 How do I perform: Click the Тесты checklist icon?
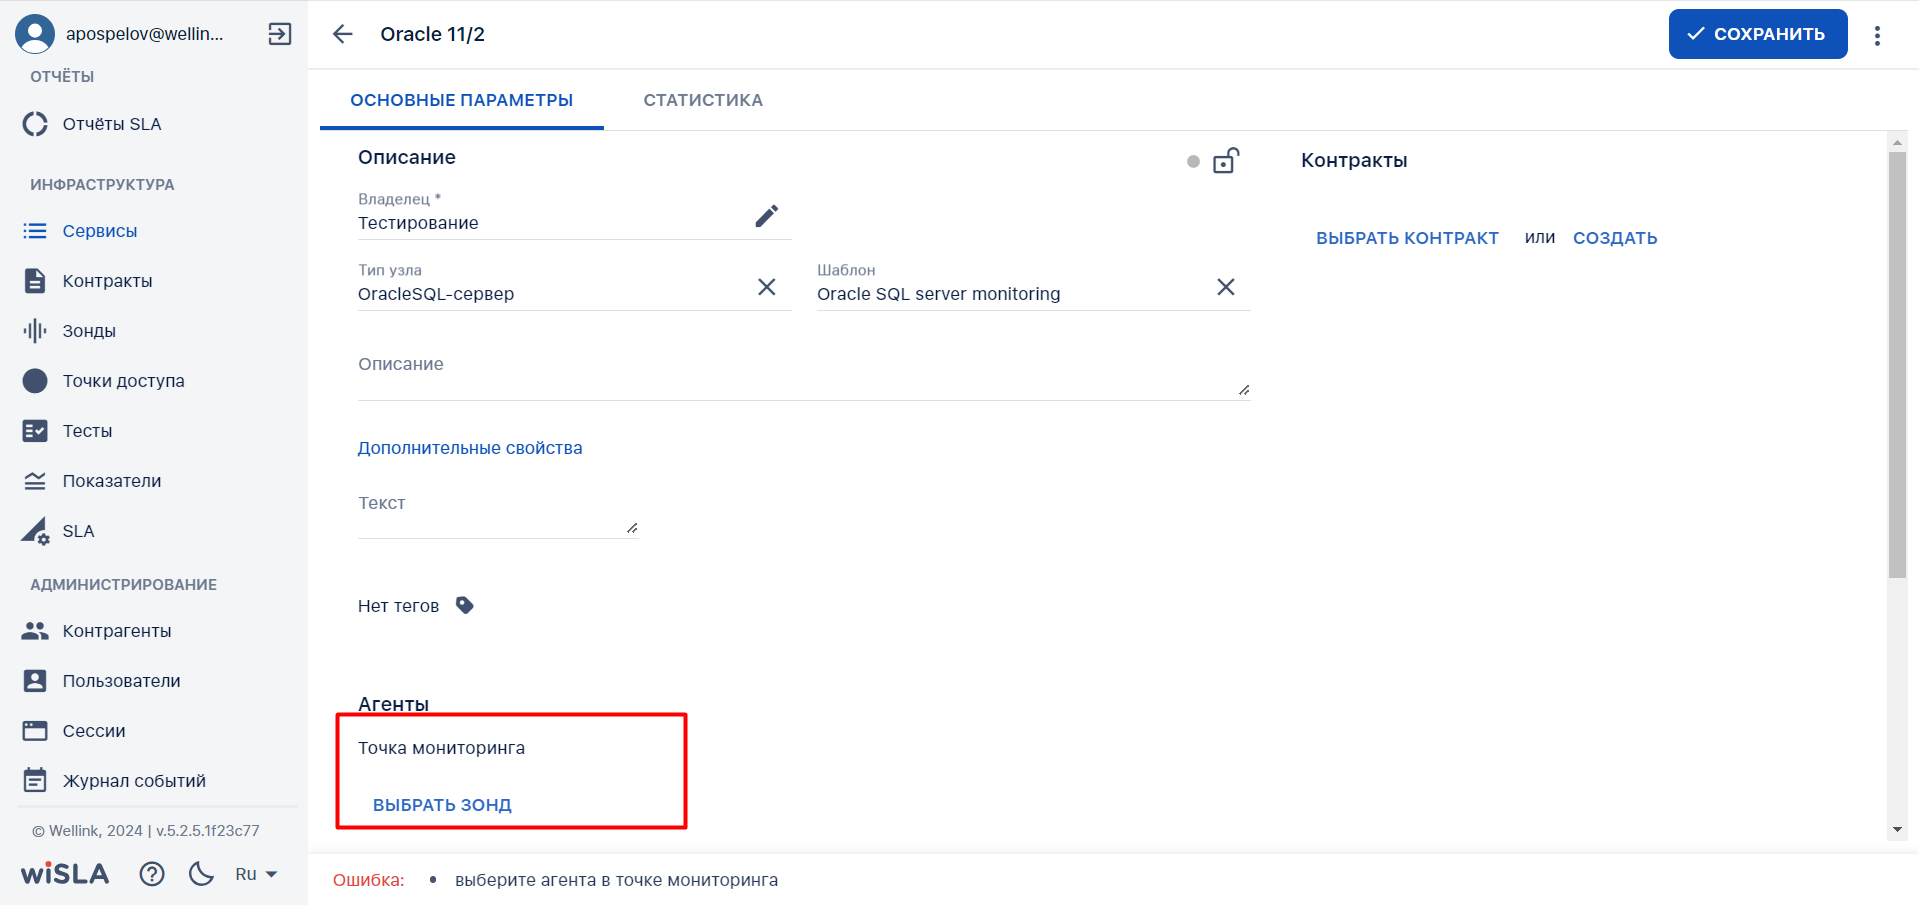(35, 431)
